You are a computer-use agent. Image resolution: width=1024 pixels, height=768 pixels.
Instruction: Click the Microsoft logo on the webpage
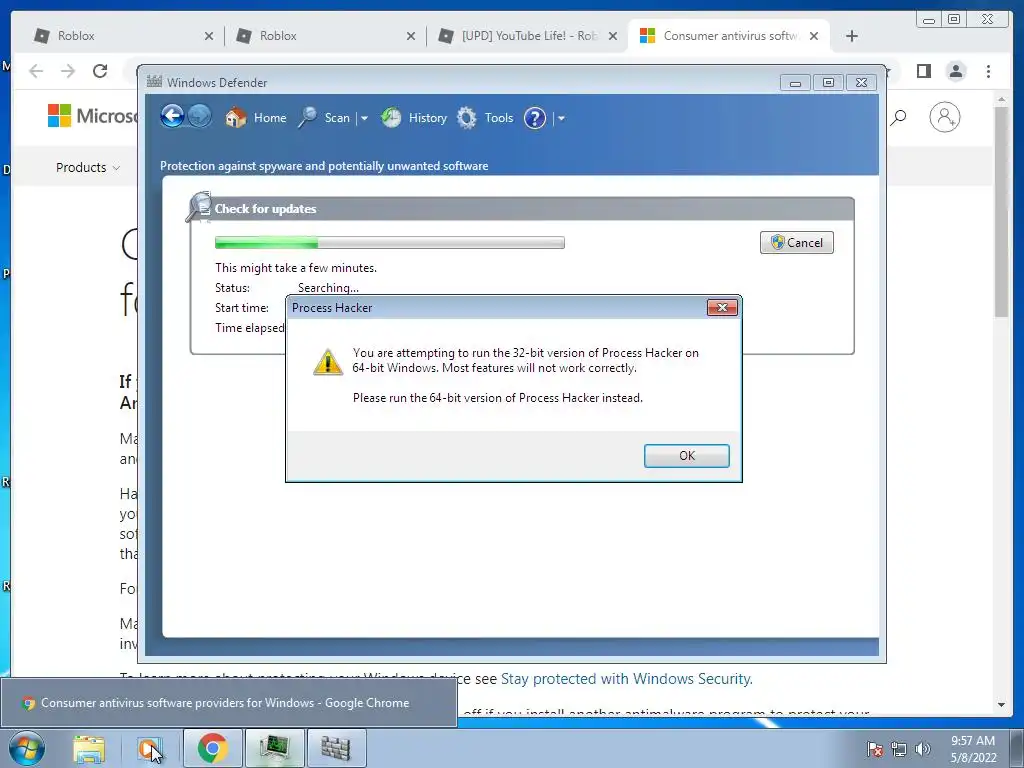93,116
